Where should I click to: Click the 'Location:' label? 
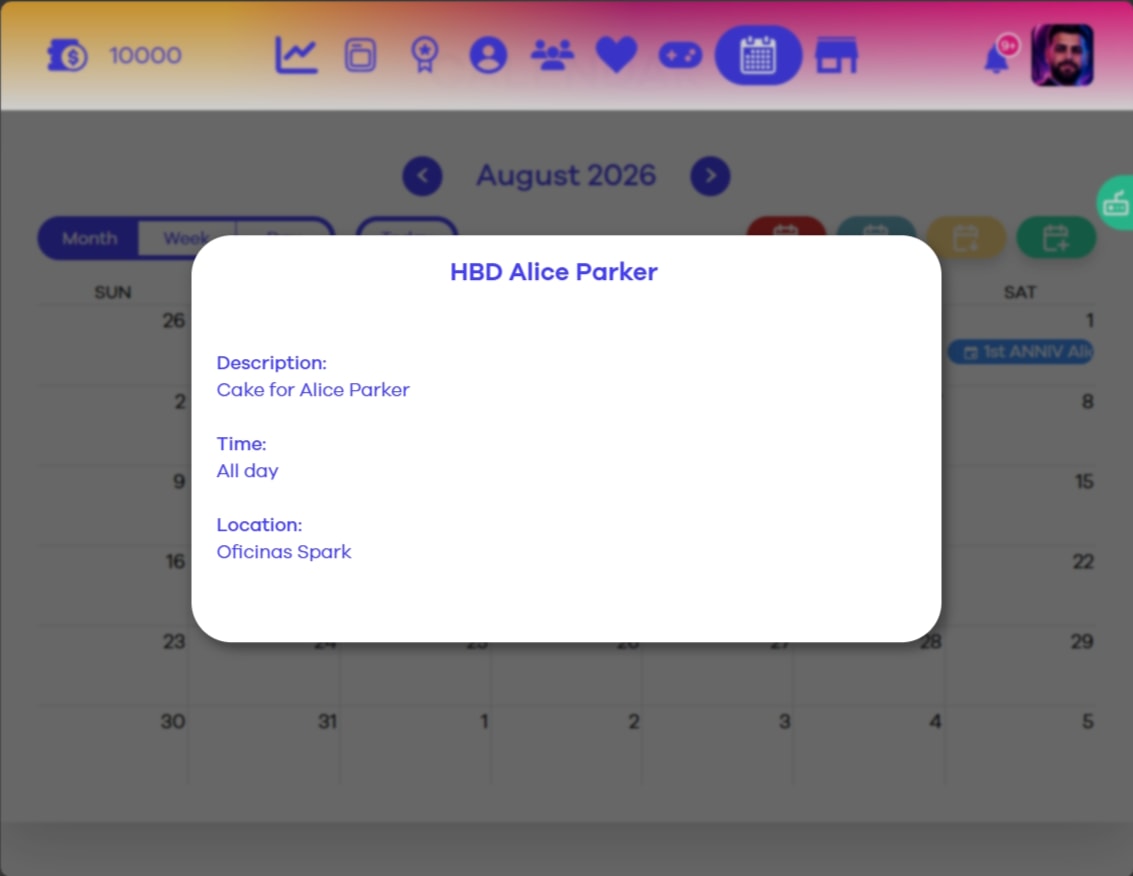[x=259, y=525]
